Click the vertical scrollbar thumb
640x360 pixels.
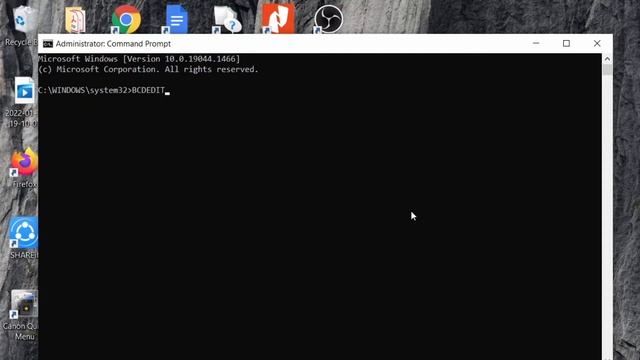607,70
